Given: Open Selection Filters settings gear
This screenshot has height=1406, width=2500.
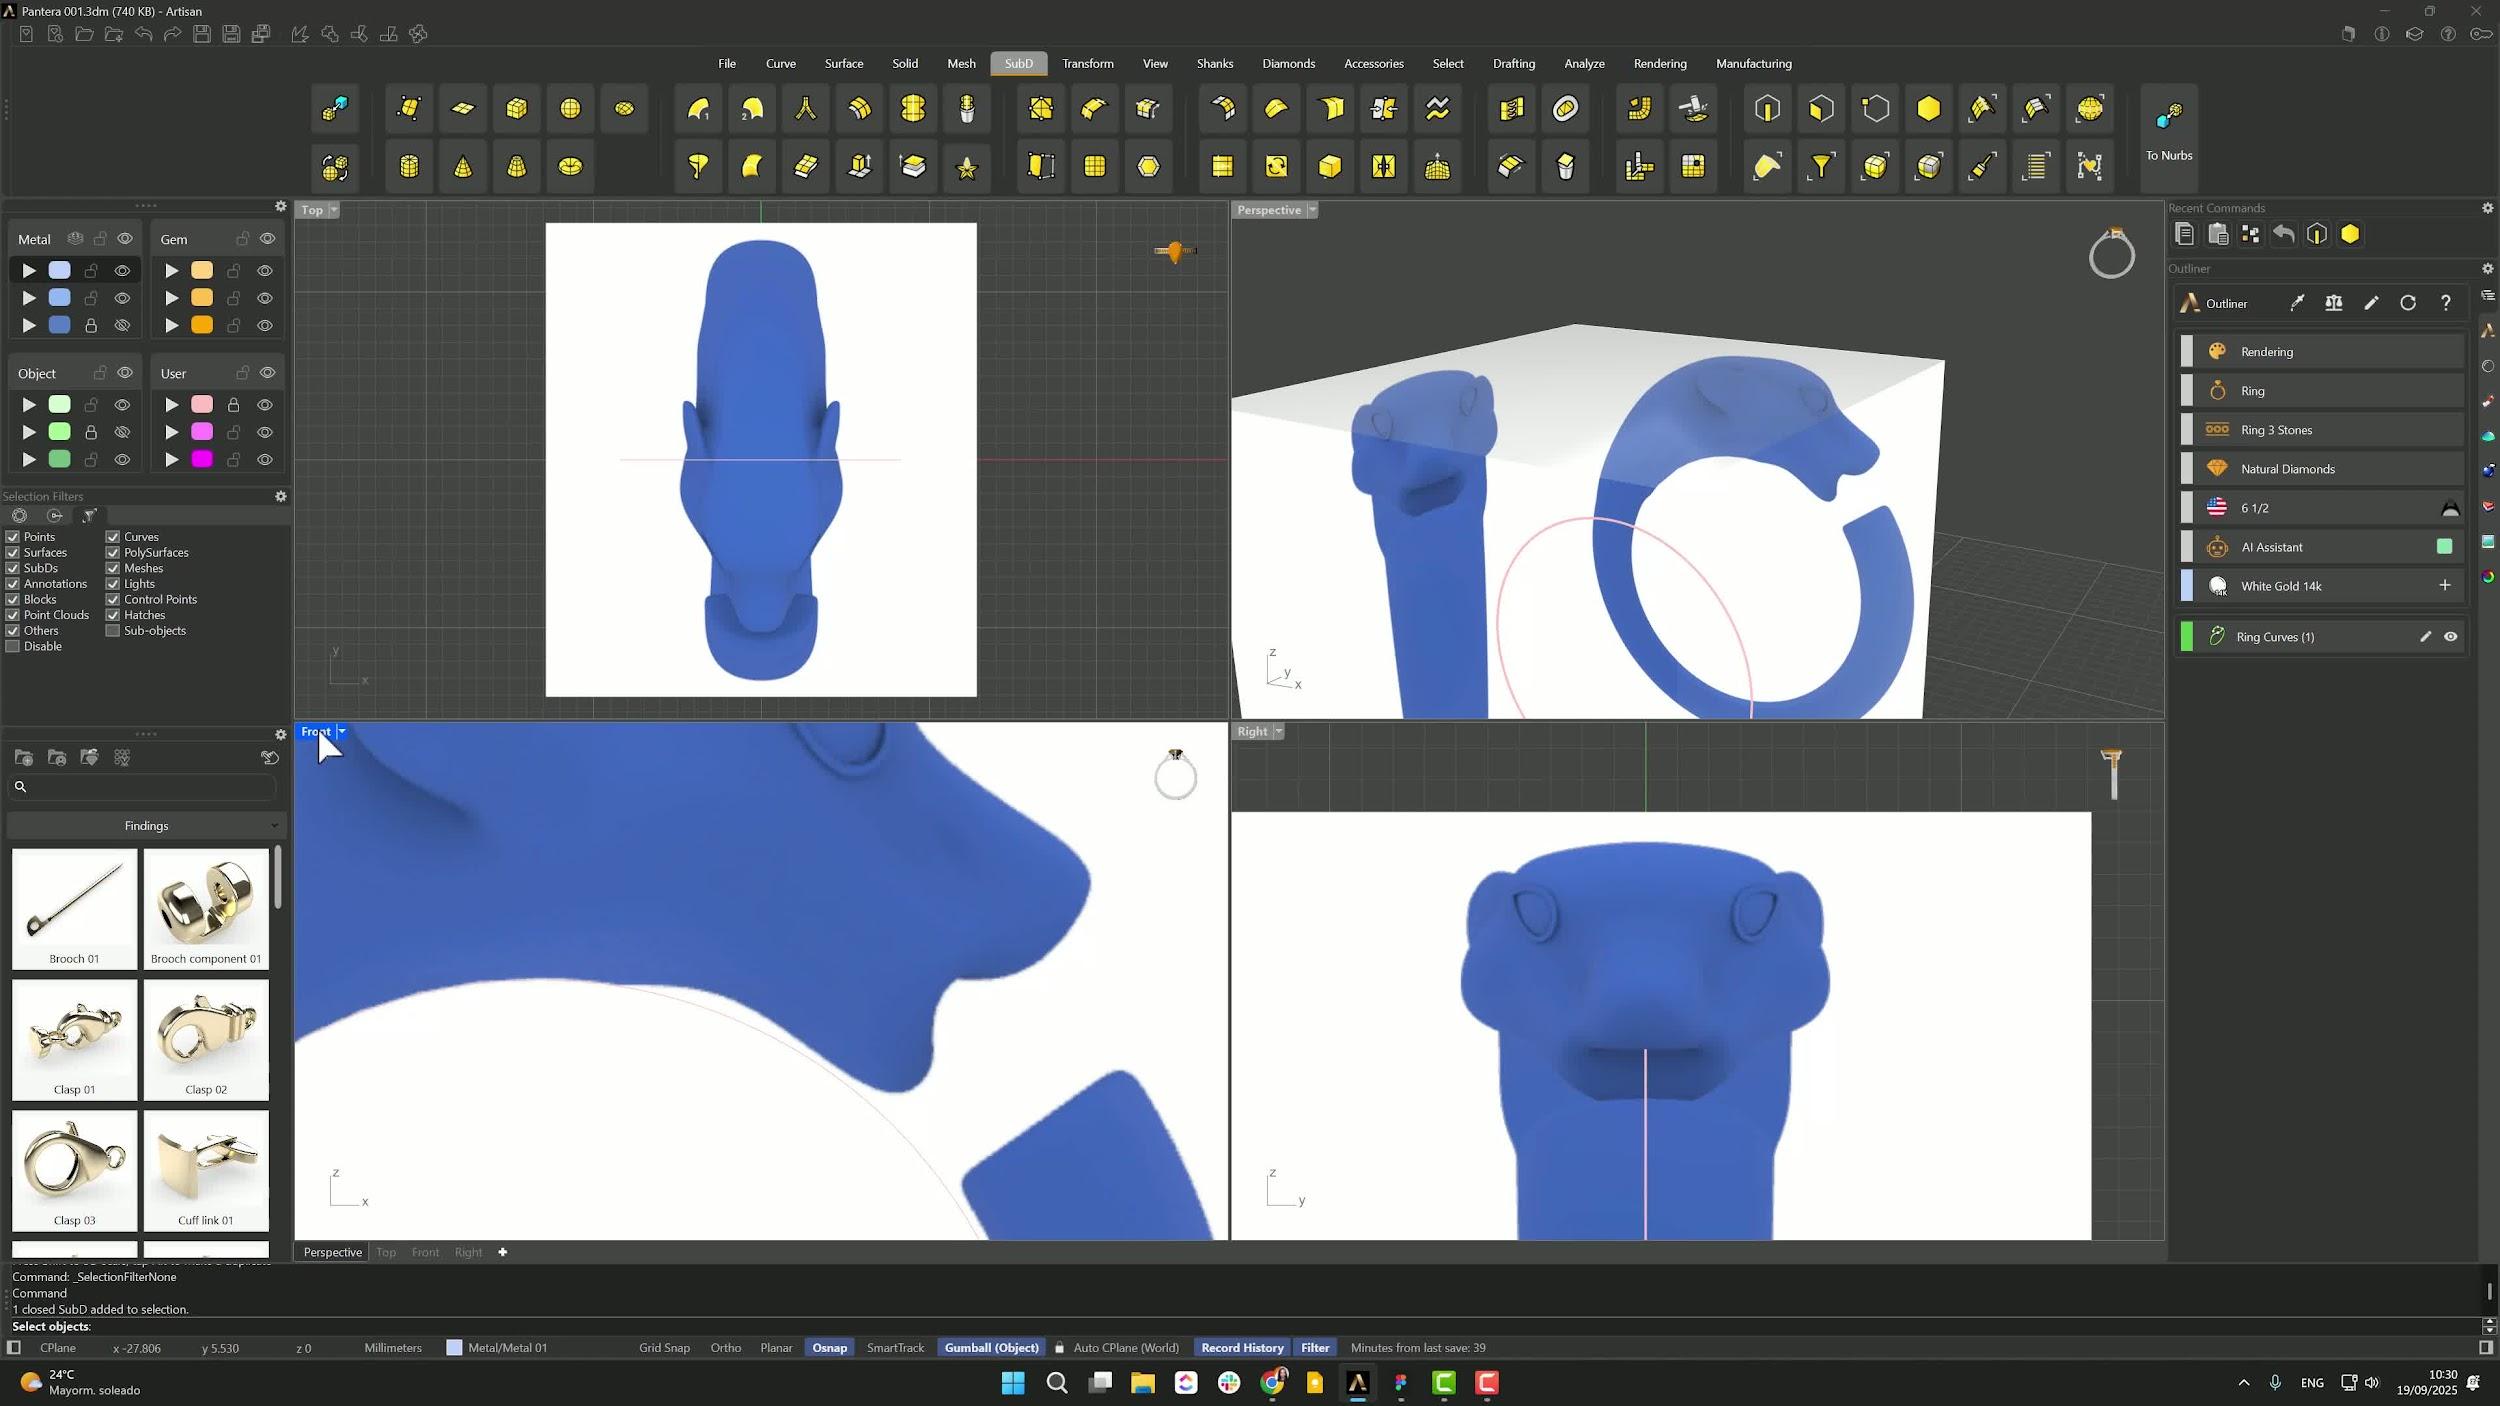Looking at the screenshot, I should coord(281,496).
